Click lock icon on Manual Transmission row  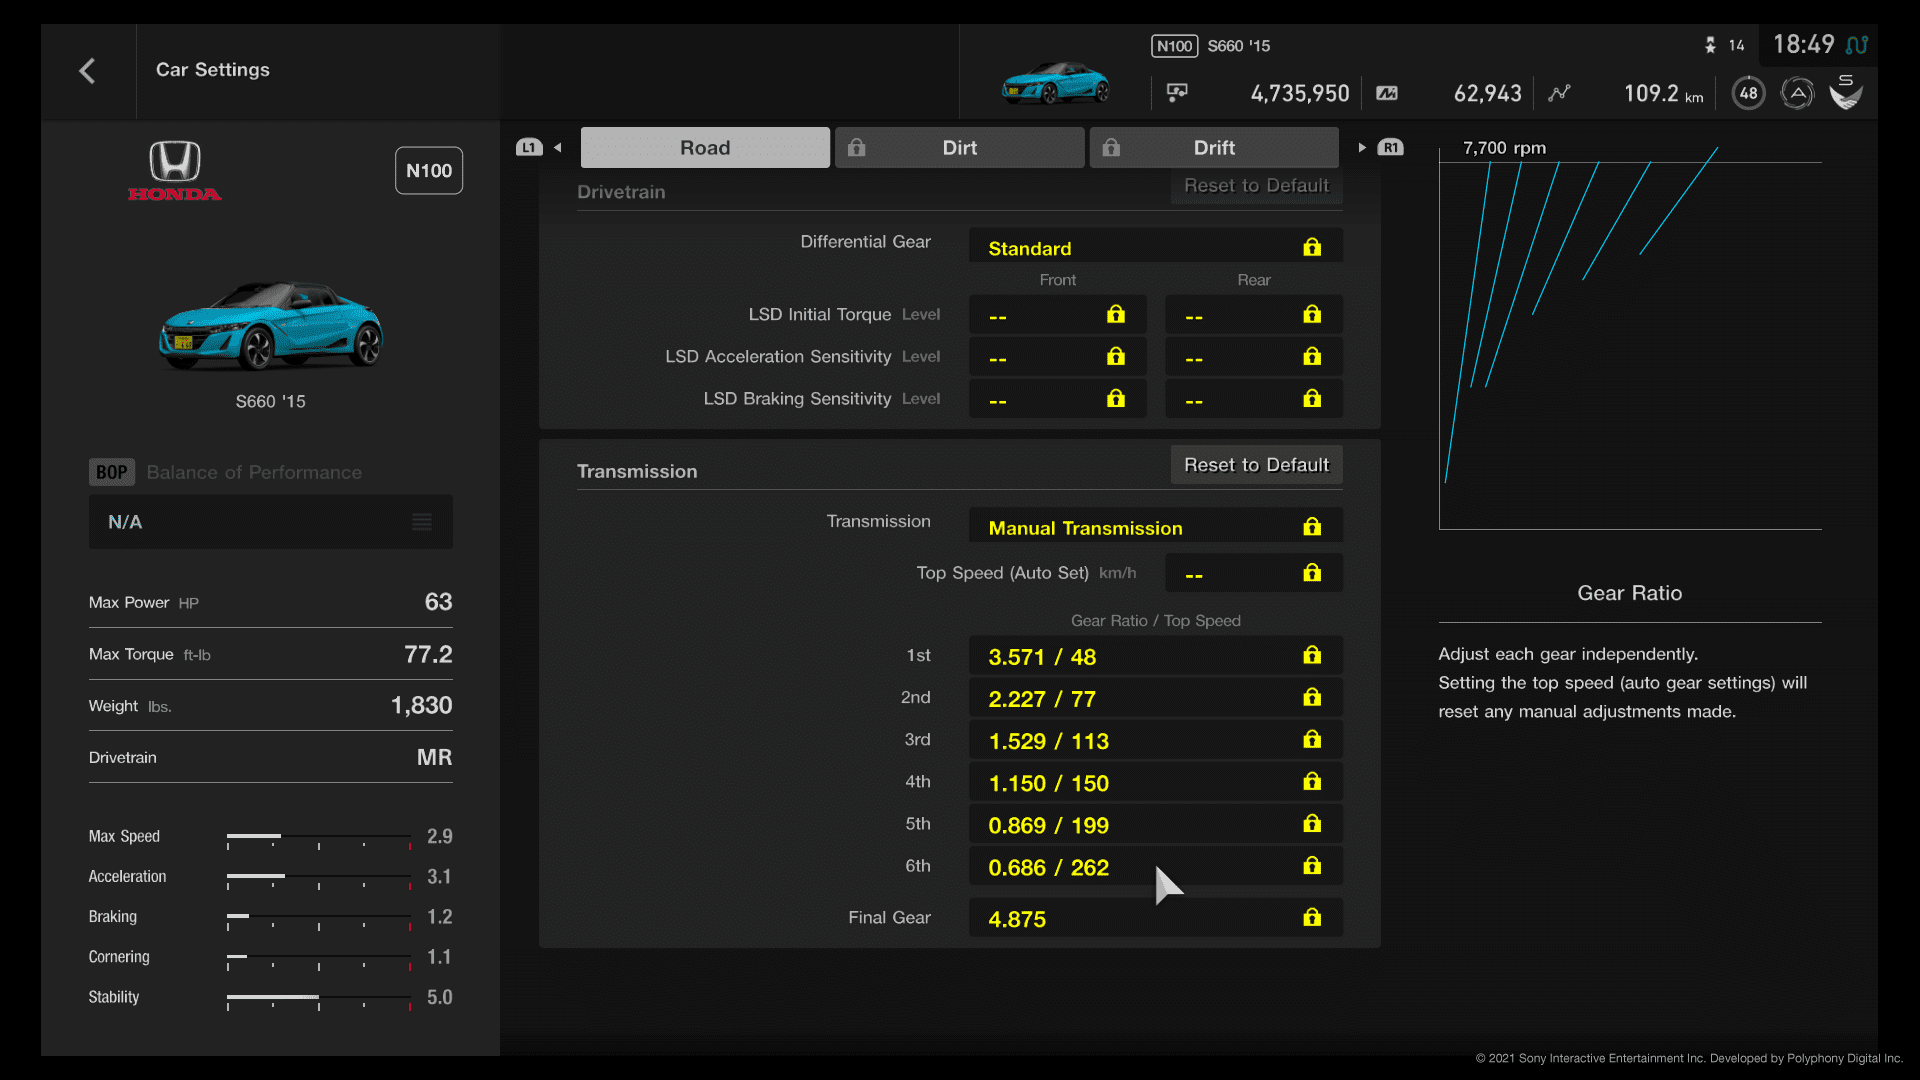pyautogui.click(x=1312, y=527)
